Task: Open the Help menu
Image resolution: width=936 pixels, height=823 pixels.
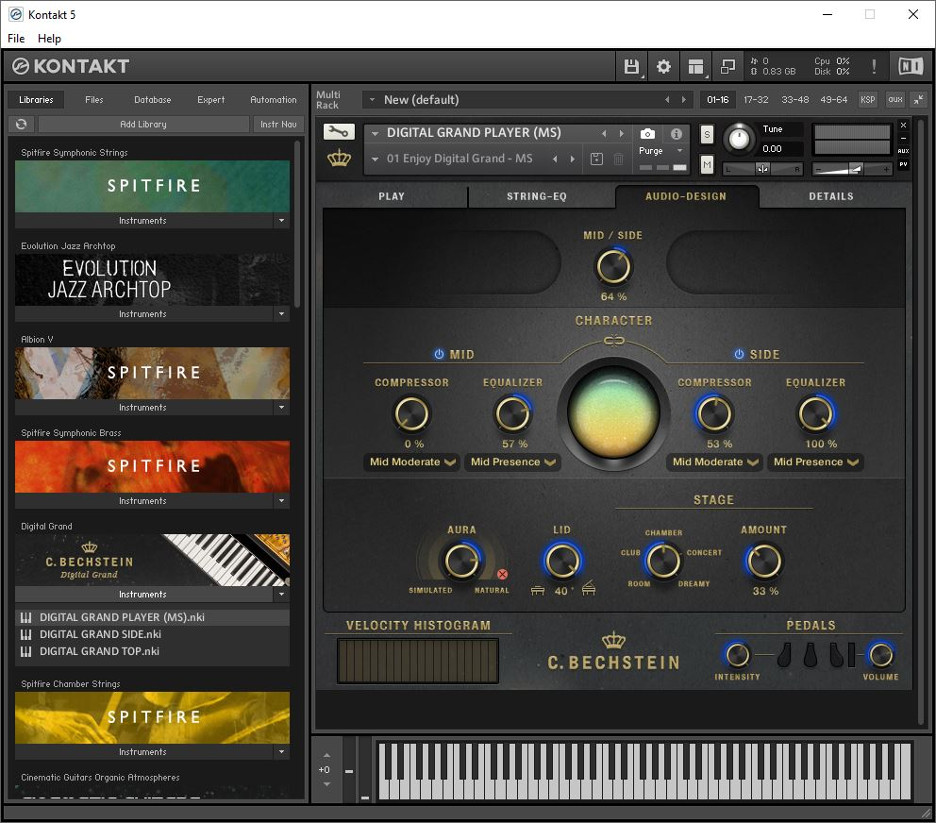Action: click(50, 38)
